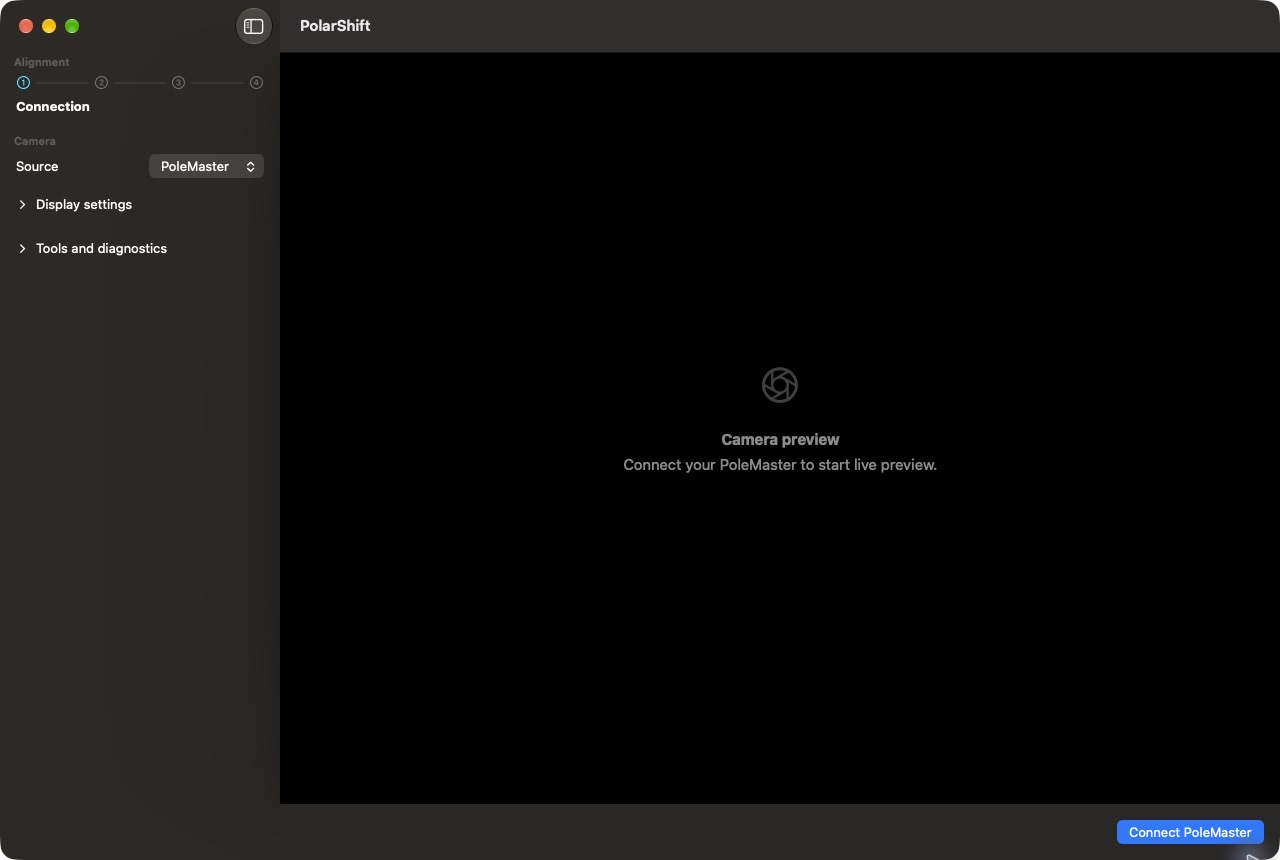Maximize window with green button

[72, 26]
